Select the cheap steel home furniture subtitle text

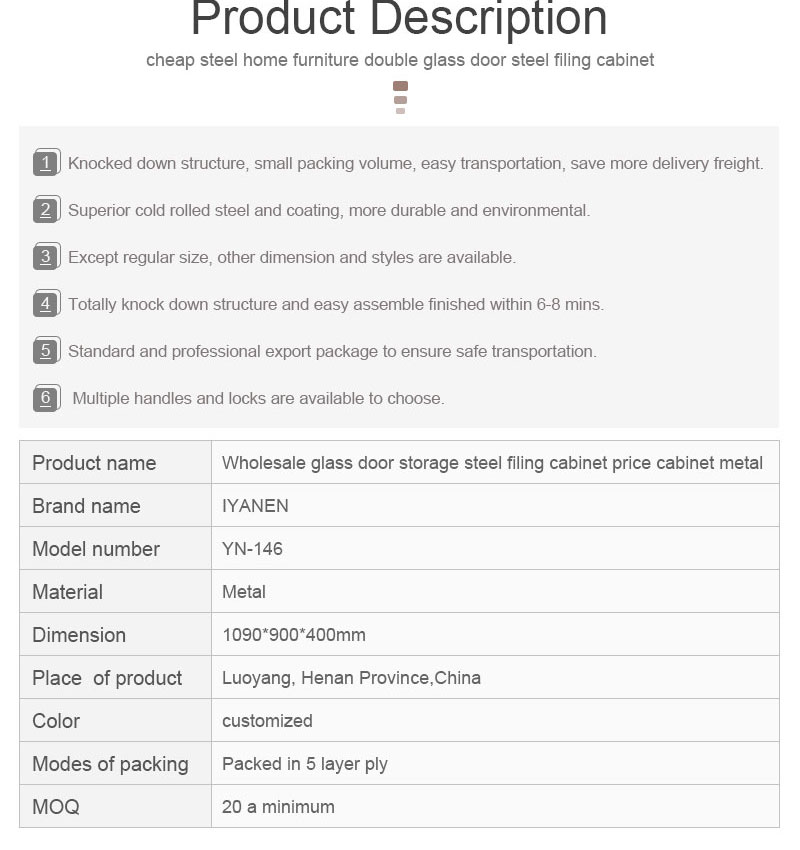tap(400, 60)
